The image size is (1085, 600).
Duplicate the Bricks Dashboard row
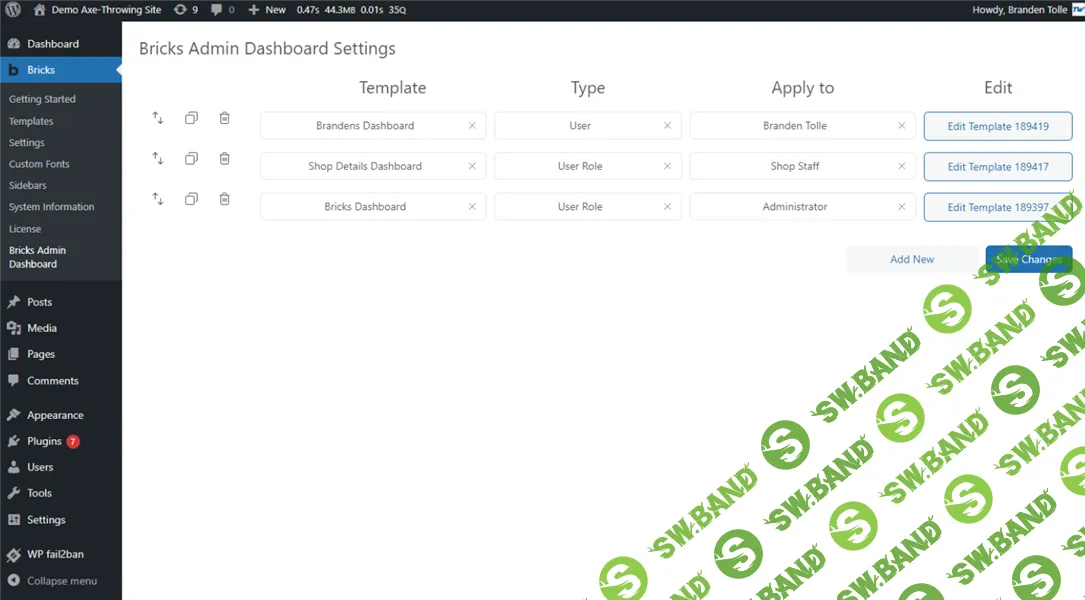point(191,199)
